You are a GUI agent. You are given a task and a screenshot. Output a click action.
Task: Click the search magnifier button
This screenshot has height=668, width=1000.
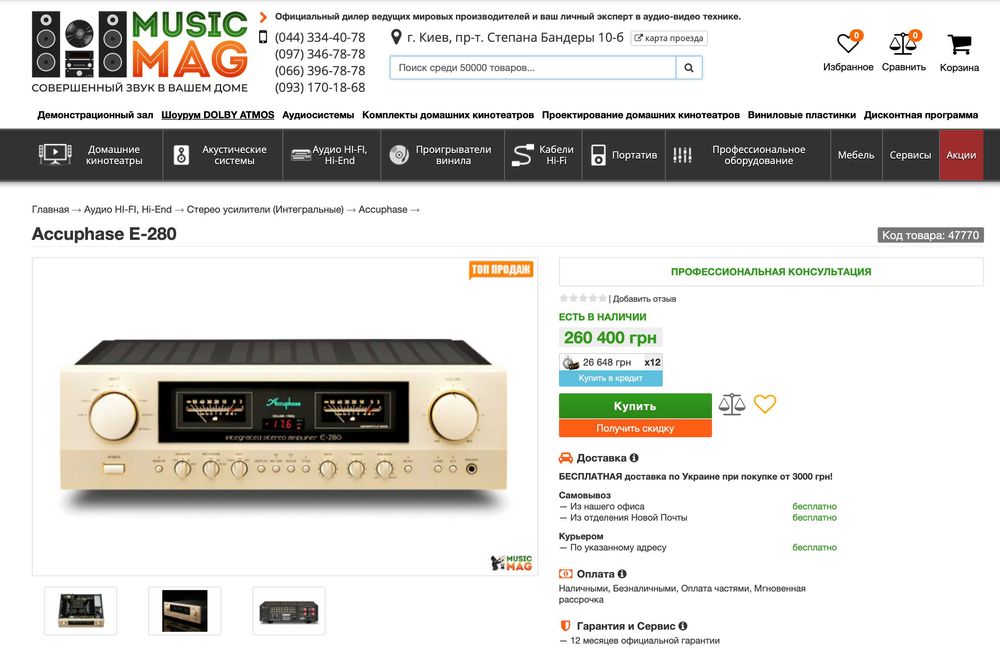point(689,68)
